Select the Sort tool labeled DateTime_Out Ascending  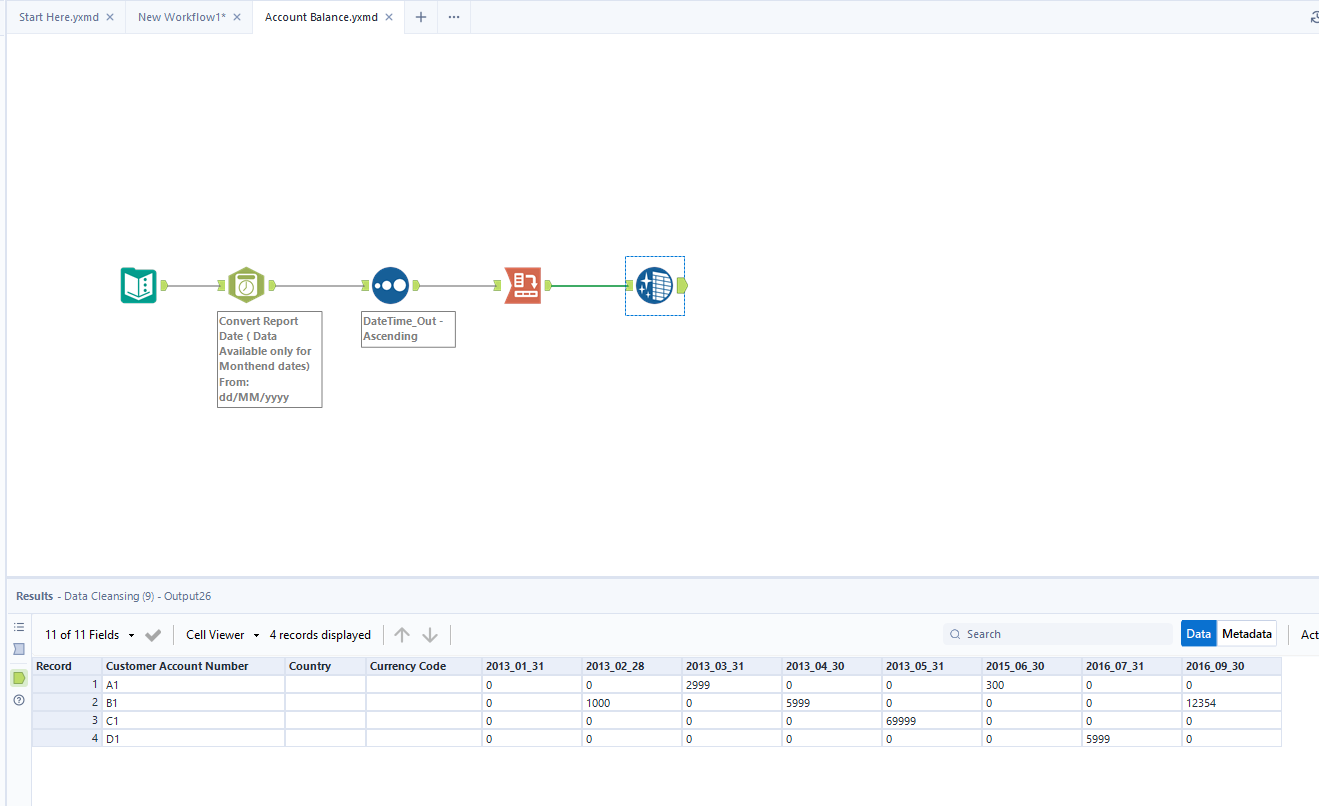(390, 285)
